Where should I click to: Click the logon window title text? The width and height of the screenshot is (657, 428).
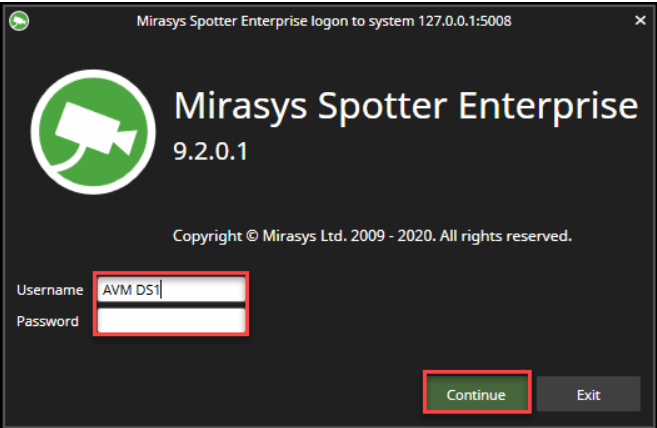[x=324, y=20]
